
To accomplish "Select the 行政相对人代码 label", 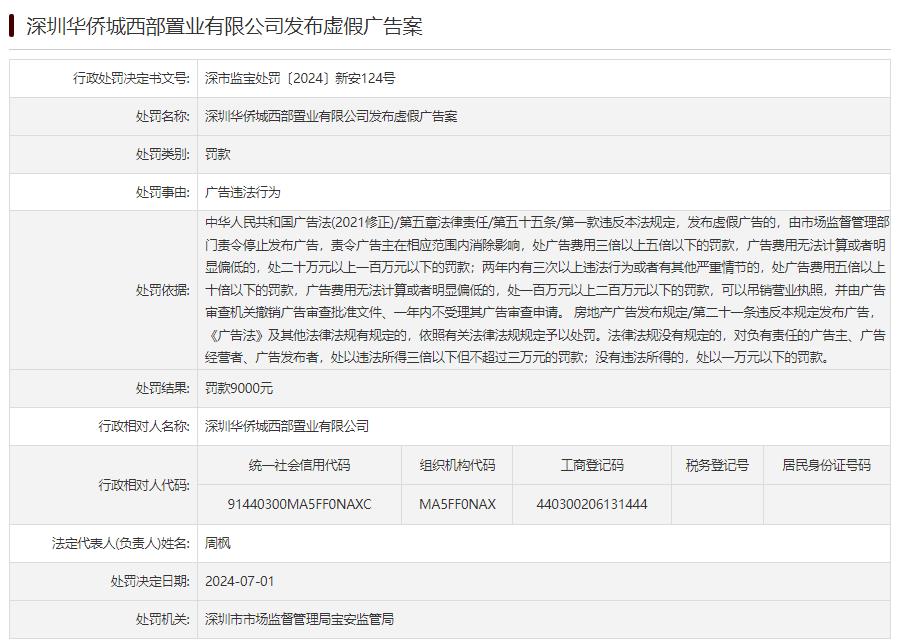I will (x=144, y=485).
